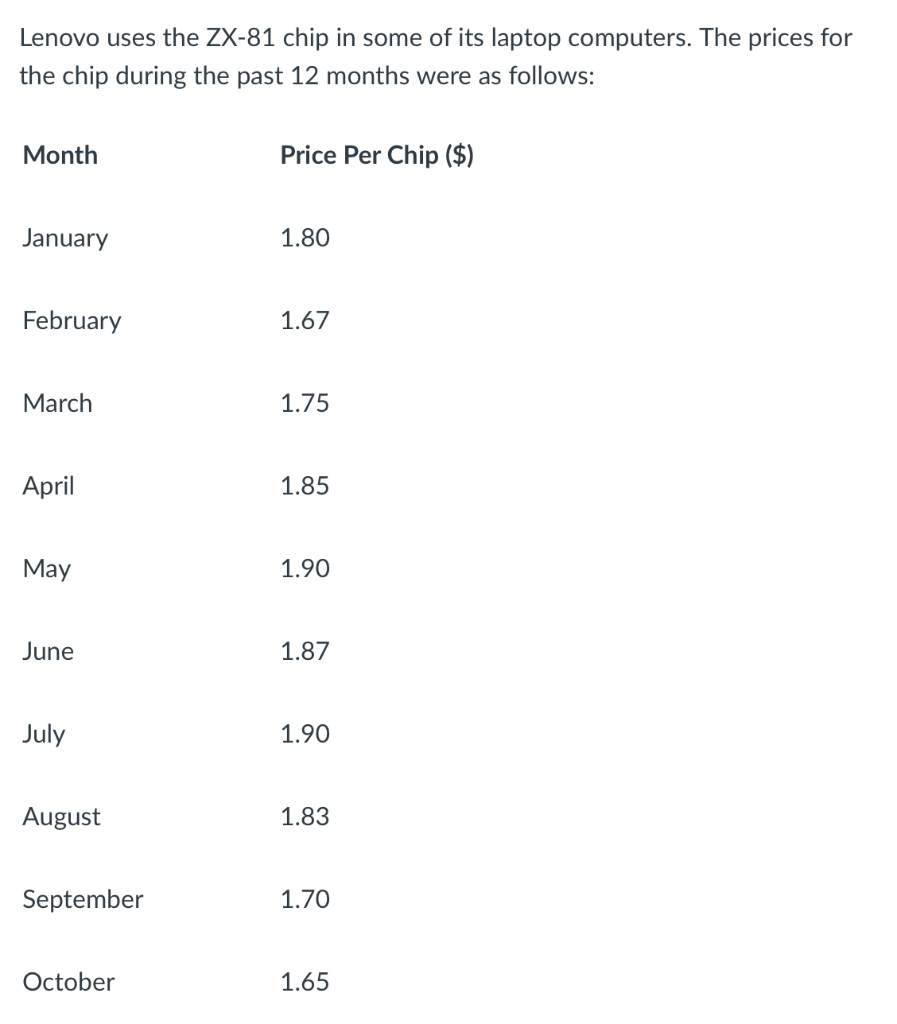Select the 1.65 price value
Viewport: 897px width, 1024px height.
[305, 982]
